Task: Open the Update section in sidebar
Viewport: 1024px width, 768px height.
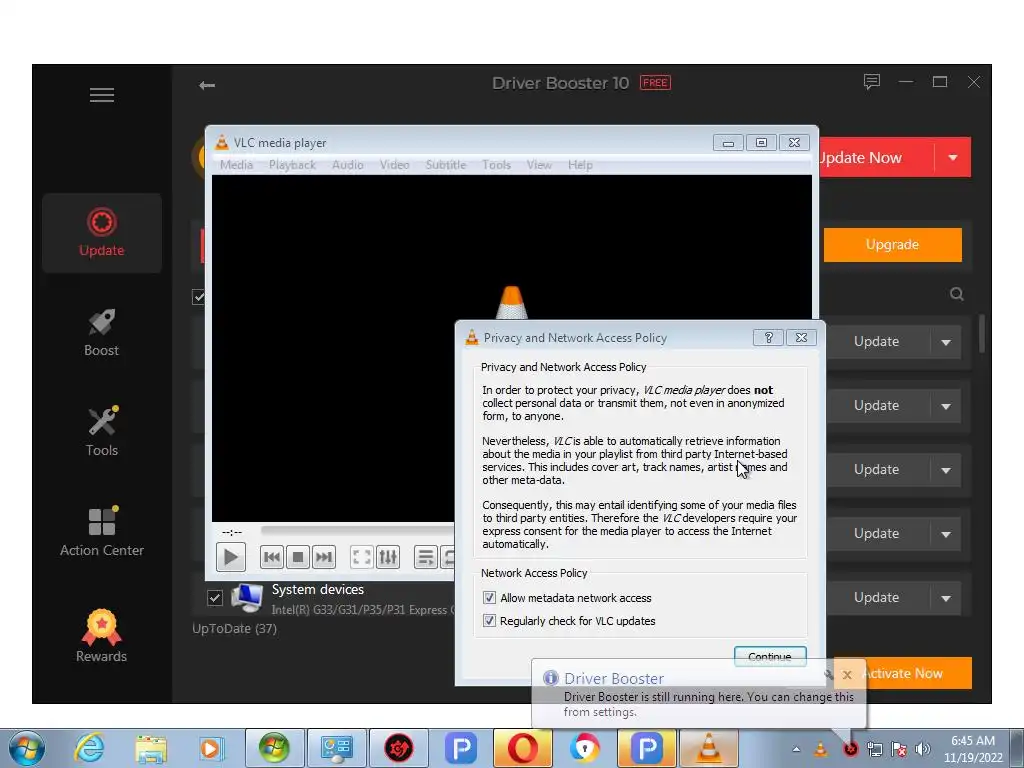Action: (101, 233)
